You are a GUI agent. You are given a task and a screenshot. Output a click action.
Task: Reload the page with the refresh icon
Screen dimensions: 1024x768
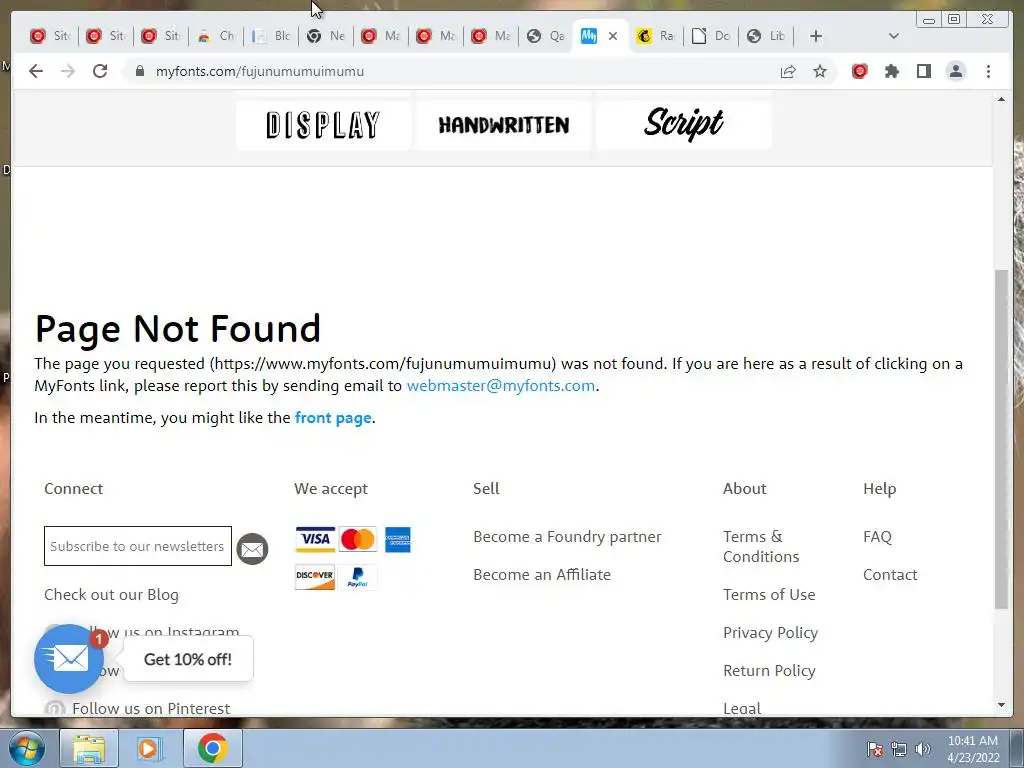pyautogui.click(x=100, y=71)
